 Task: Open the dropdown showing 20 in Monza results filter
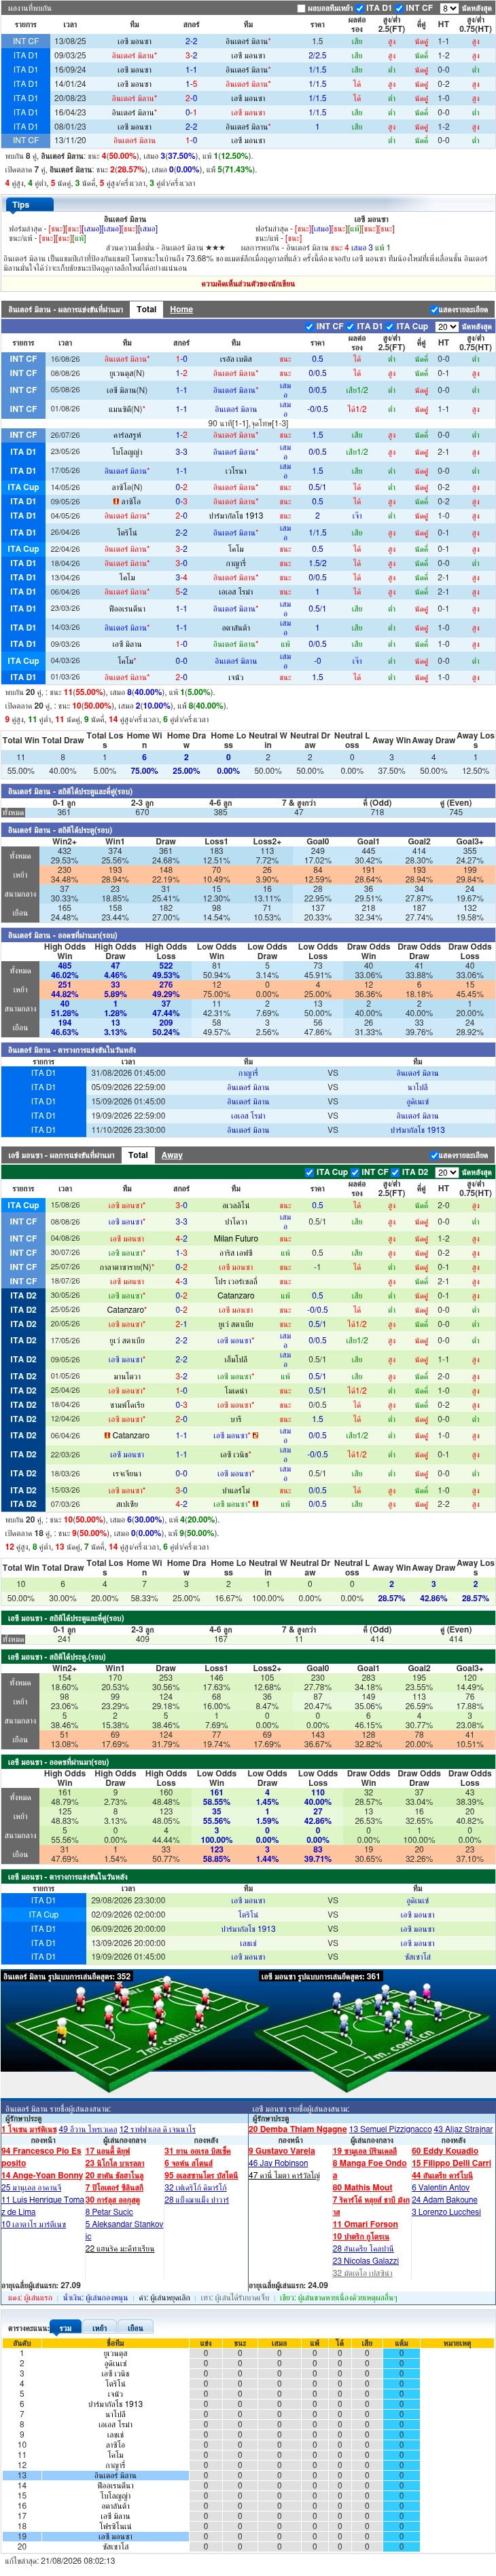tap(446, 1172)
